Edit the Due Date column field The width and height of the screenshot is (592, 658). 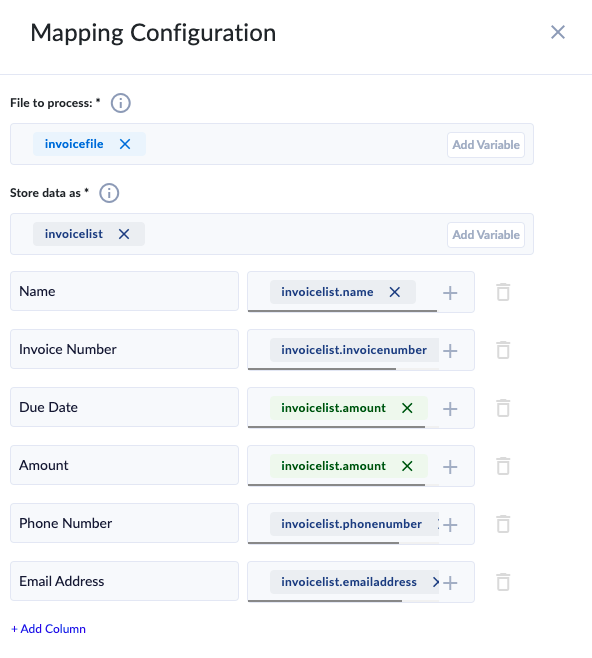tap(124, 407)
